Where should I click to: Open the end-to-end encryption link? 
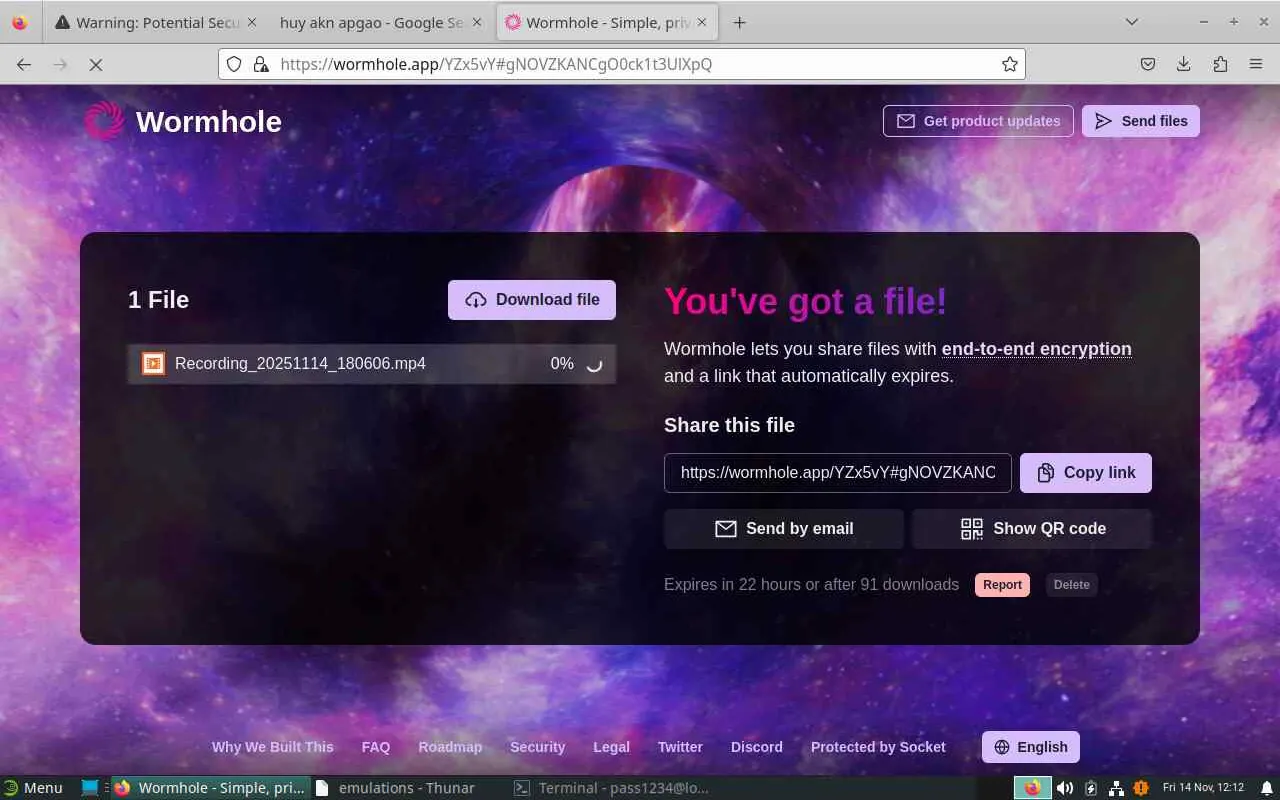[x=1037, y=349]
